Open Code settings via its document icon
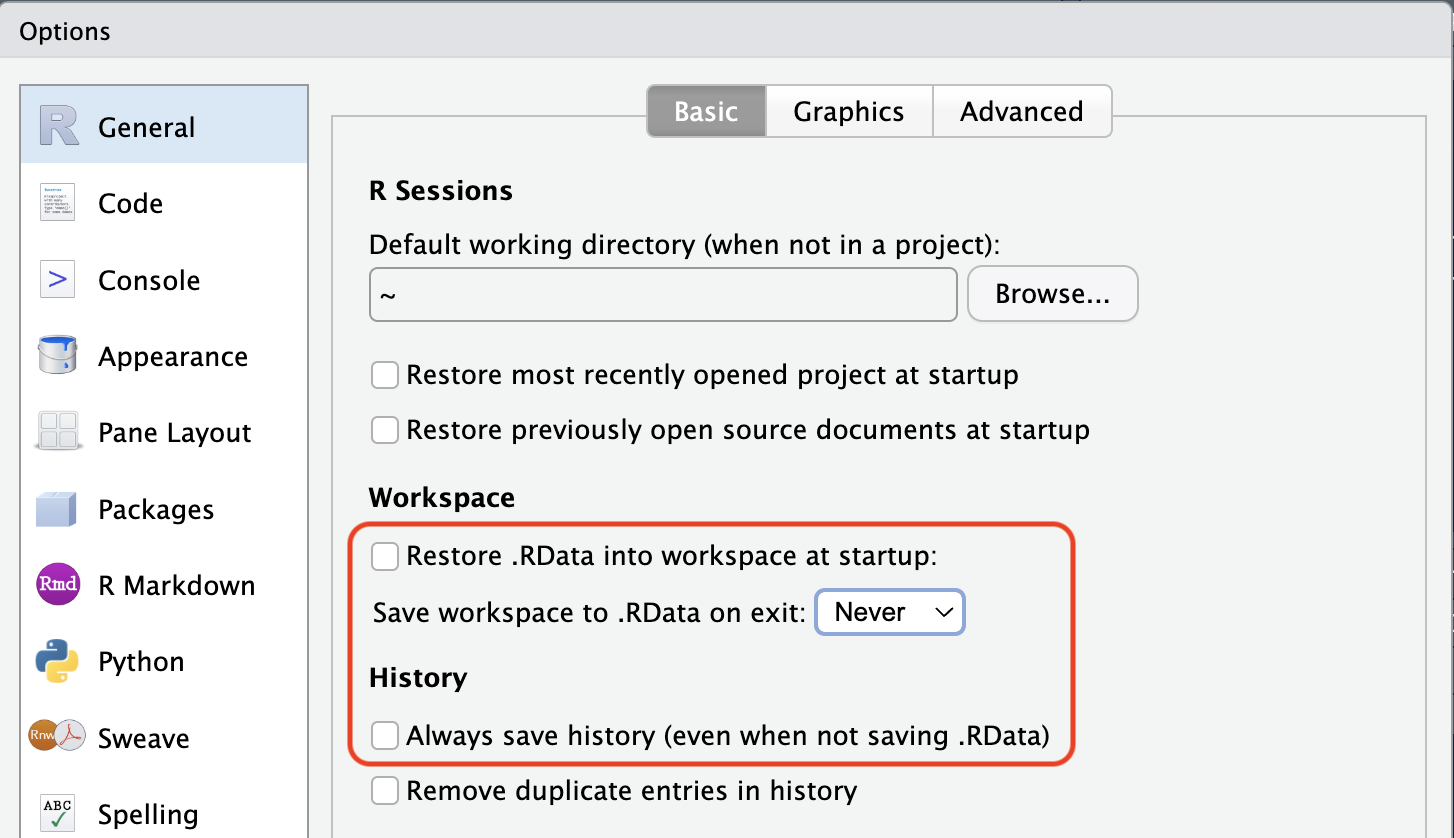 (58, 203)
